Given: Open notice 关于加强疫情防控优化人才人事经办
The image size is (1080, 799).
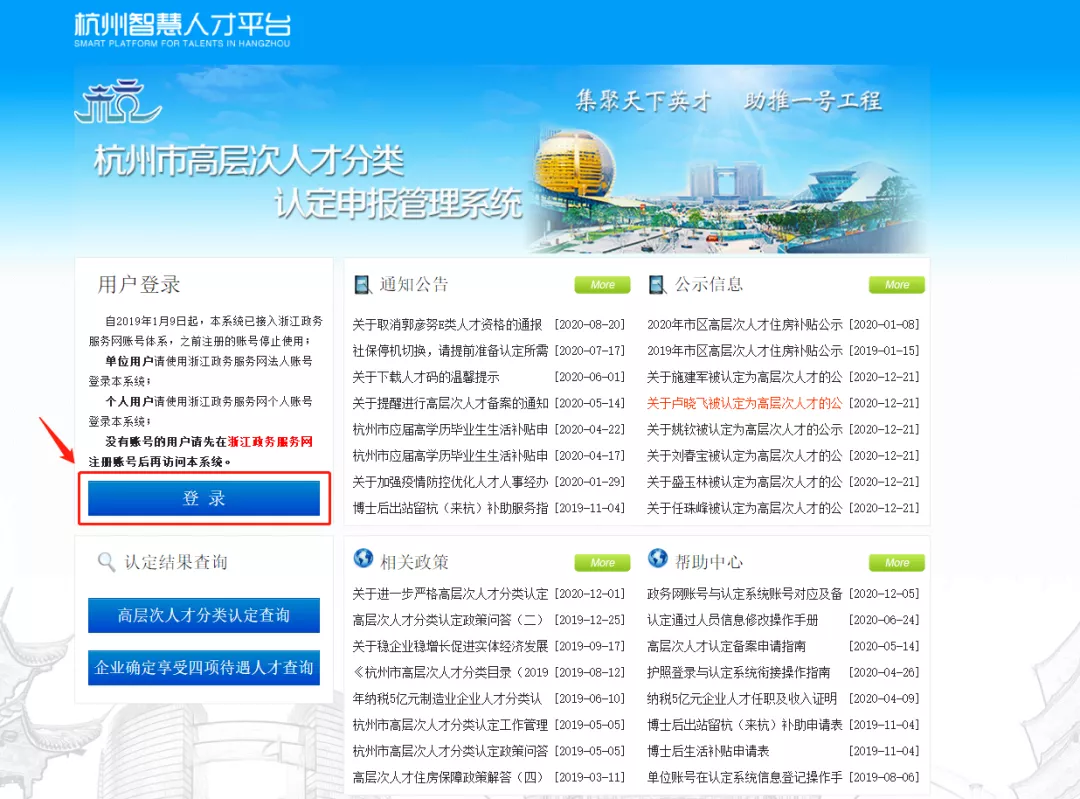Looking at the screenshot, I should (450, 481).
